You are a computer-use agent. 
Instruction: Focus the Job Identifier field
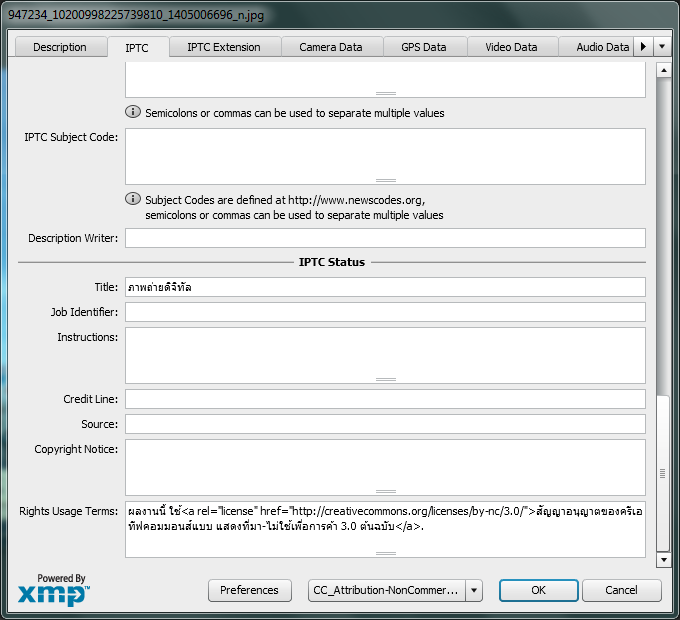pos(385,312)
